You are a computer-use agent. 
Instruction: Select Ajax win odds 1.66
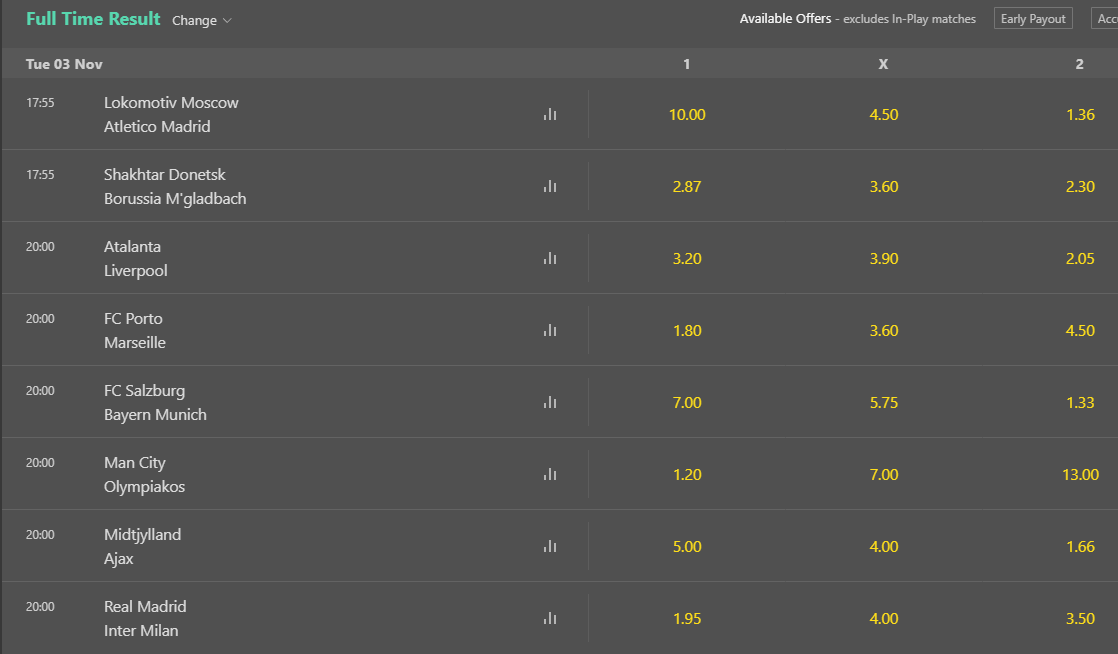pos(1080,546)
